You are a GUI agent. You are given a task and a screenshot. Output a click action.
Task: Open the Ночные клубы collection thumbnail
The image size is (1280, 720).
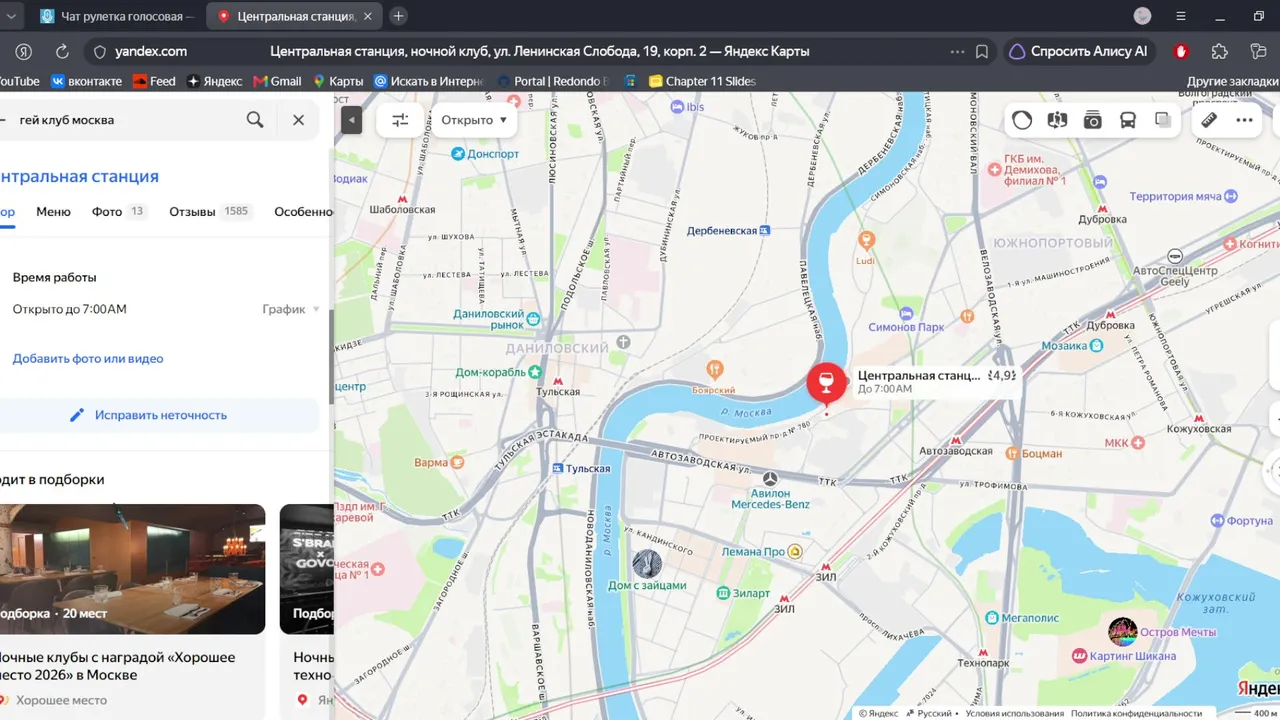click(x=132, y=569)
